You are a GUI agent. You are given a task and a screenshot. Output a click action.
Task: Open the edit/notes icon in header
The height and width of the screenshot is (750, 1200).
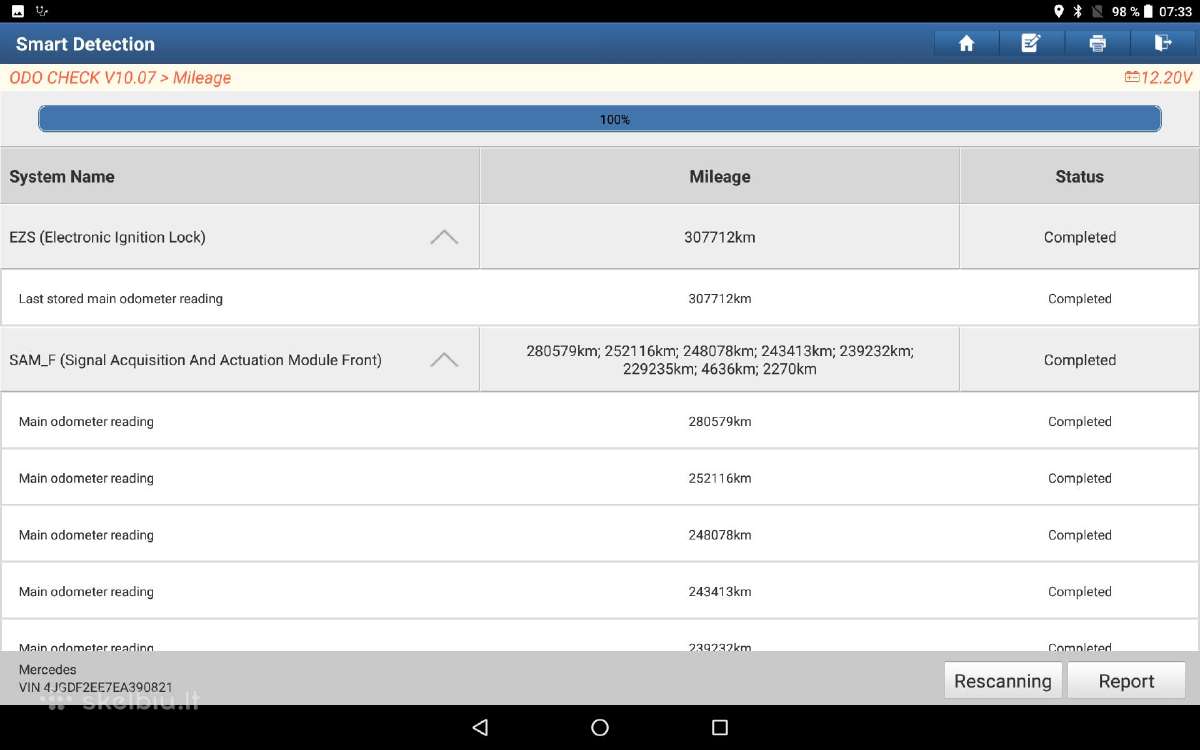tap(1031, 43)
